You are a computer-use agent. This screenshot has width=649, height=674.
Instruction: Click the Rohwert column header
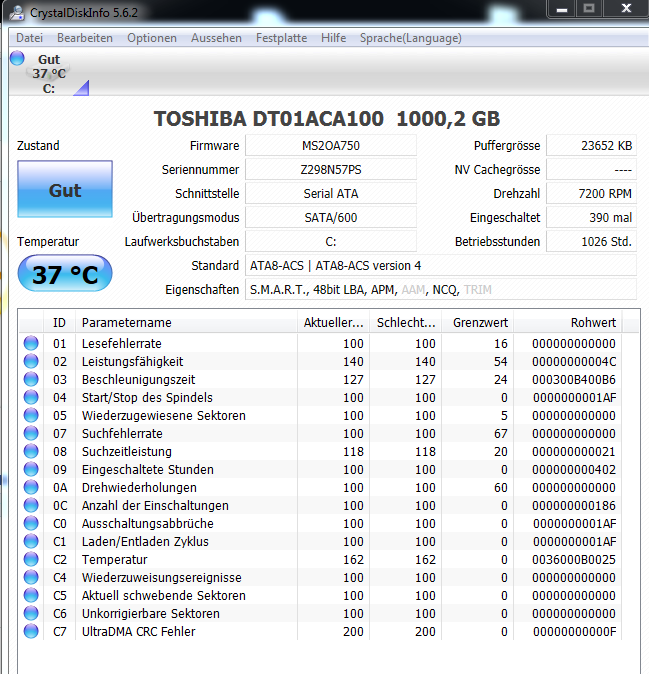tap(568, 322)
